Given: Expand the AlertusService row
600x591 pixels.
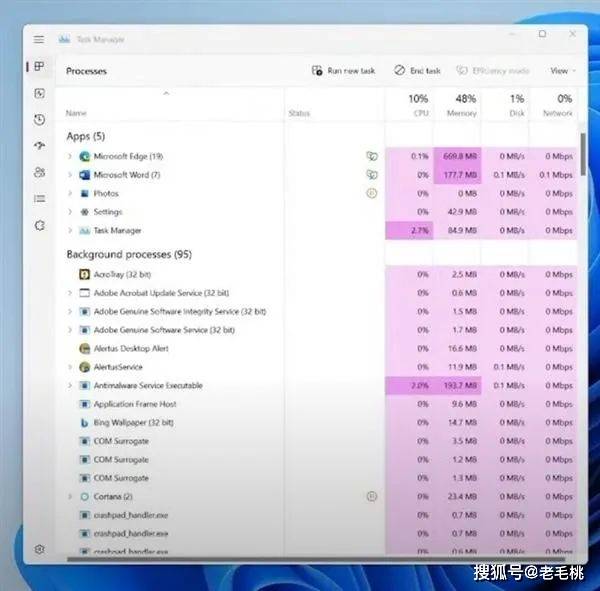Looking at the screenshot, I should point(70,367).
